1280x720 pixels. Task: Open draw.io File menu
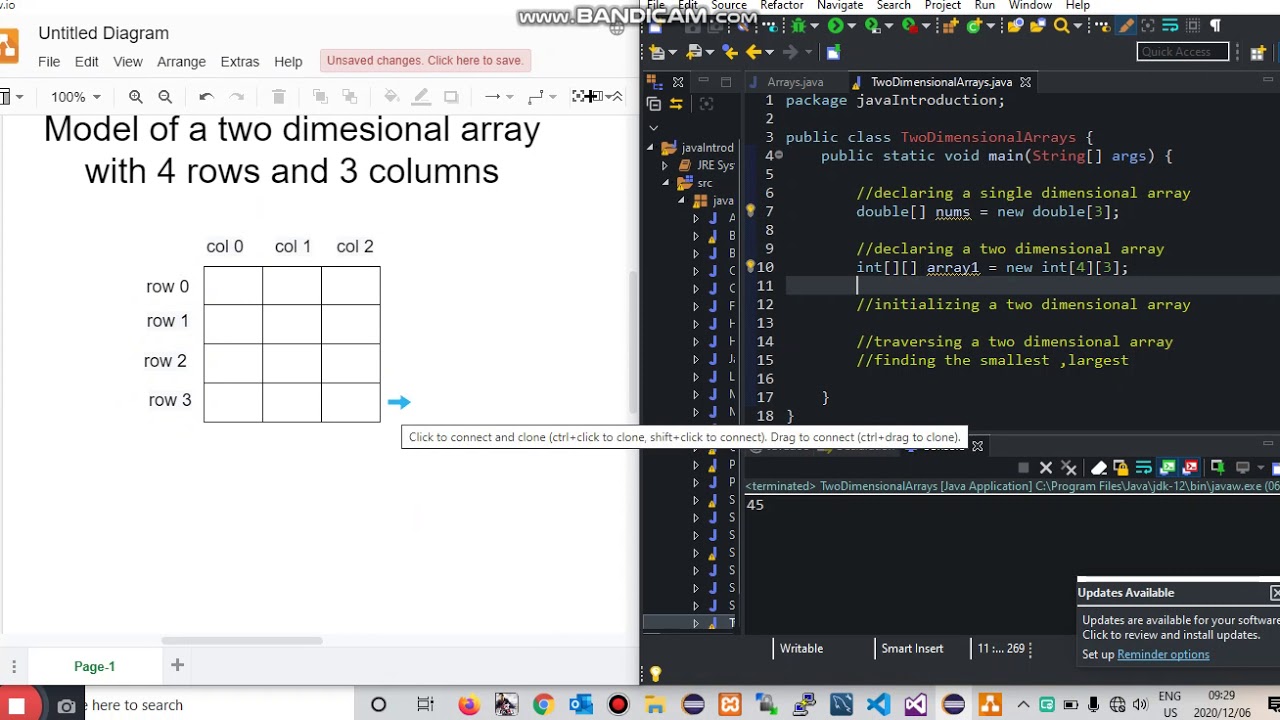click(x=49, y=62)
